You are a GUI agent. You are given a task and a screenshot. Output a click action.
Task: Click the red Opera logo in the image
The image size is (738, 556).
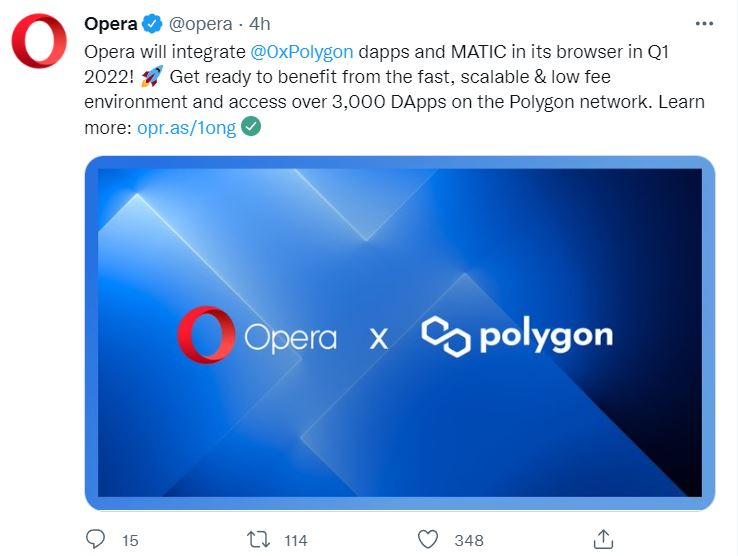pyautogui.click(x=206, y=335)
